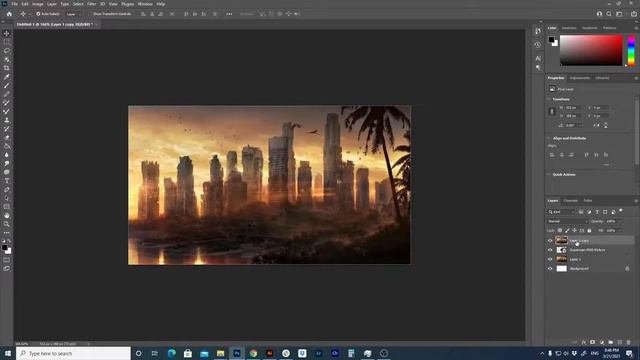
Task: Switch to the Channels tab
Action: coord(571,201)
